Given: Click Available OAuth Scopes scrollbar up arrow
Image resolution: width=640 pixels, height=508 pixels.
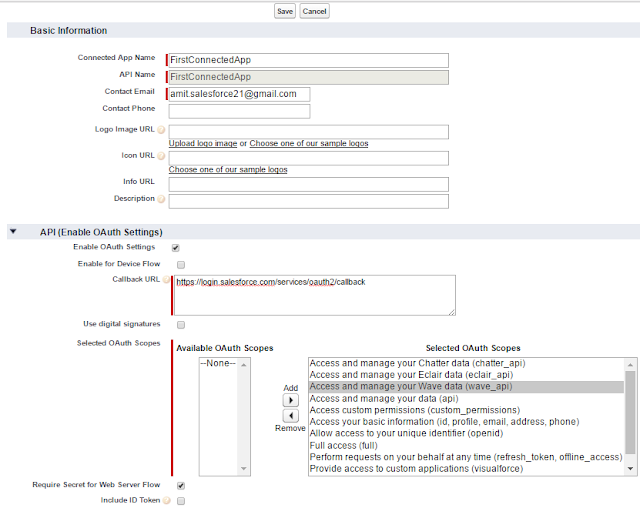Looking at the screenshot, I should pos(244,364).
